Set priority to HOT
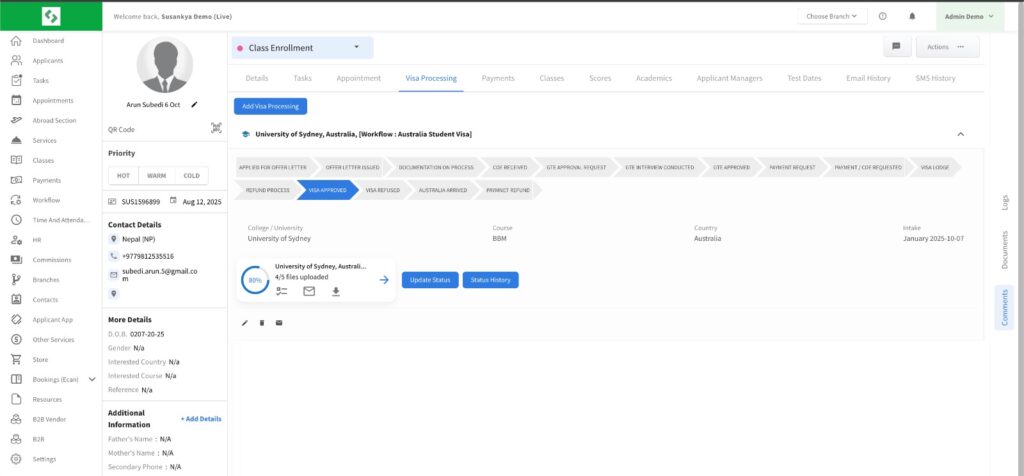This screenshot has width=1024, height=476. (123, 176)
